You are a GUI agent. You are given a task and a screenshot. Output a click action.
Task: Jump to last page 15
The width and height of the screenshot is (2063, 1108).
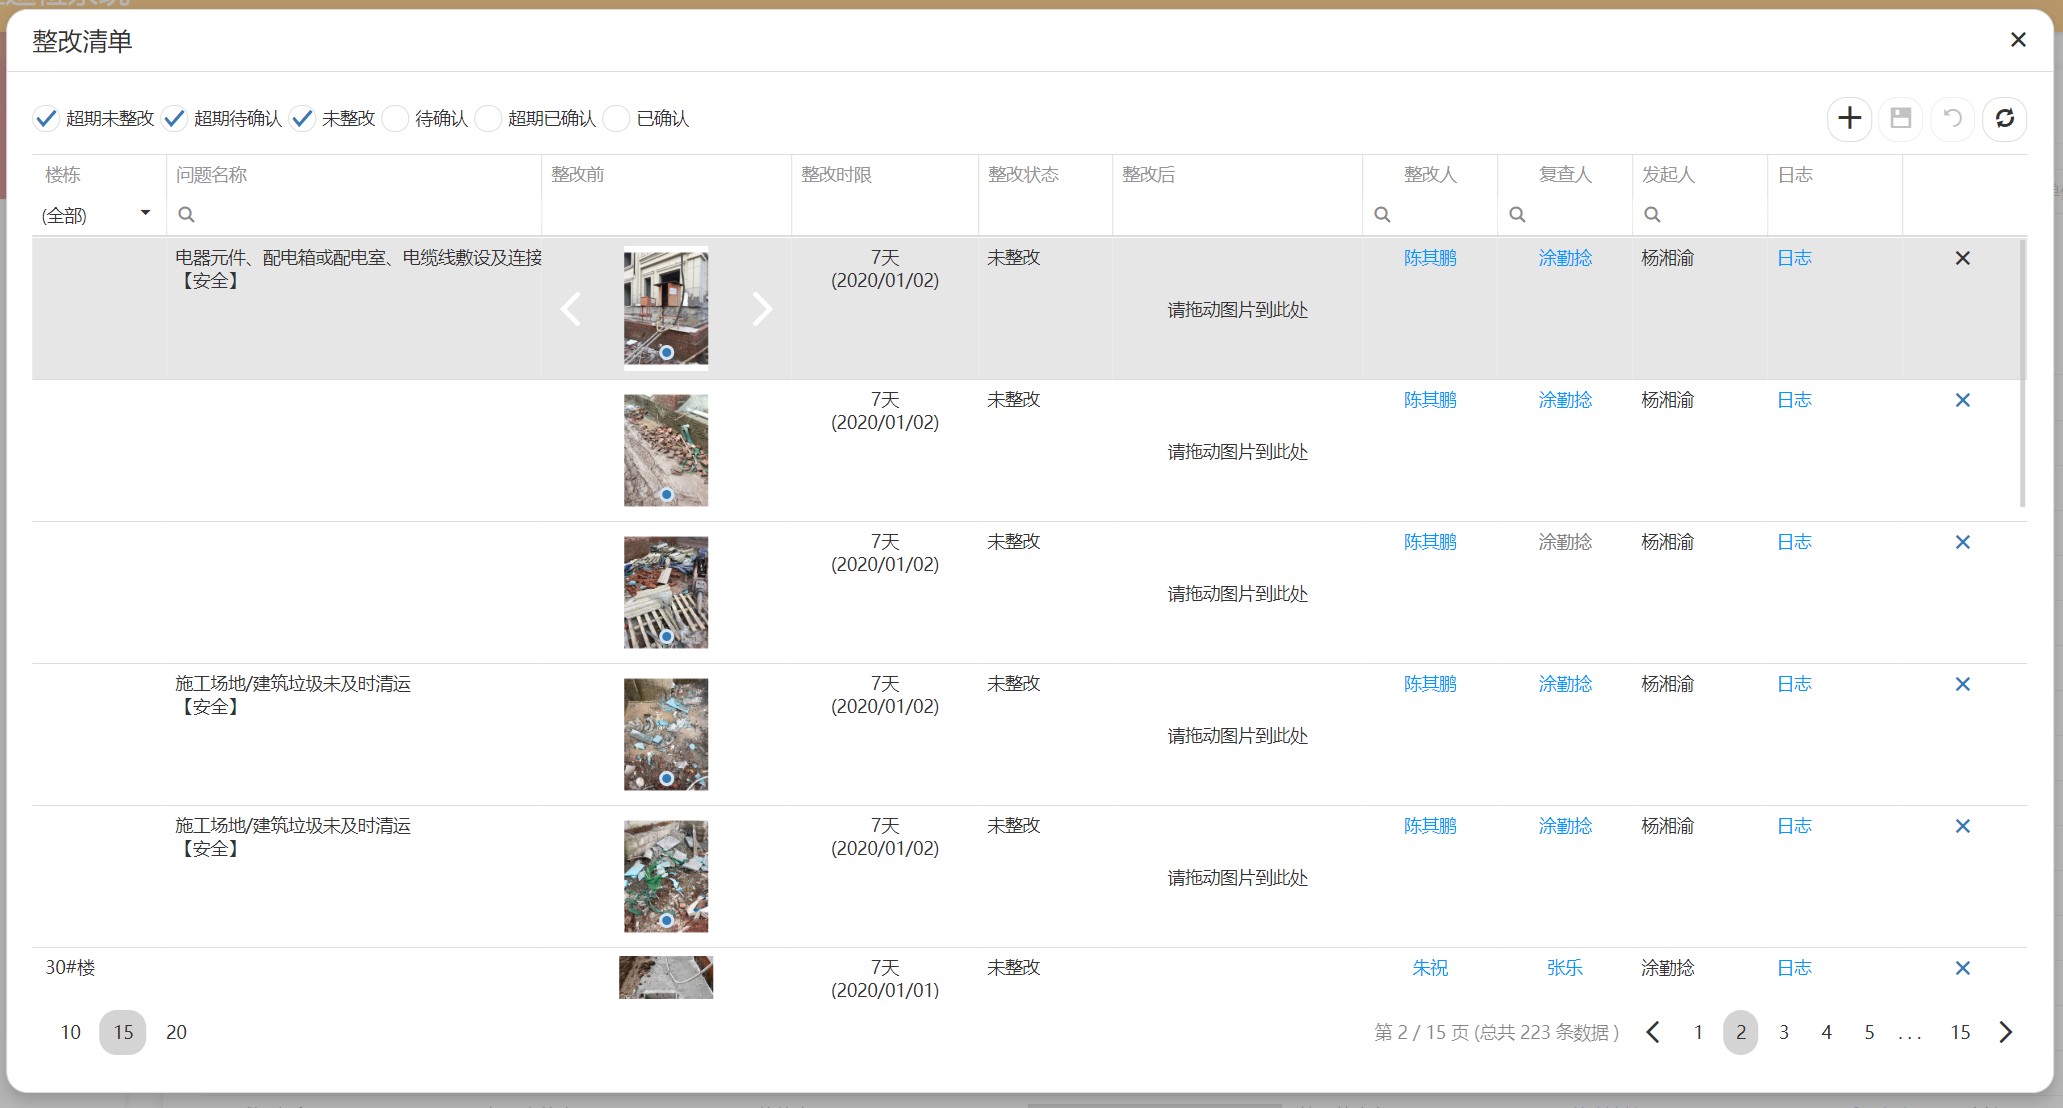tap(1960, 1032)
